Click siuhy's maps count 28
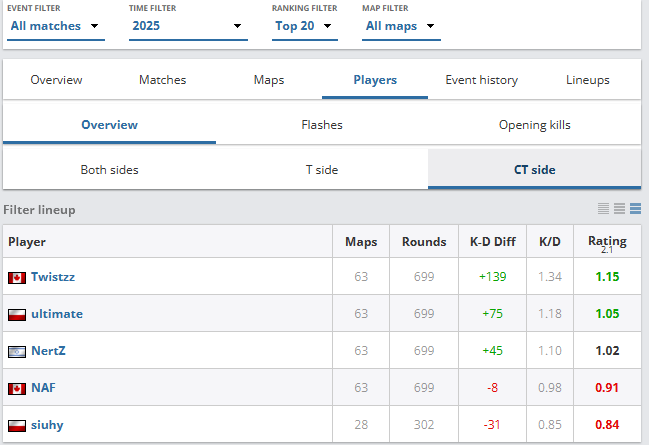 361,425
